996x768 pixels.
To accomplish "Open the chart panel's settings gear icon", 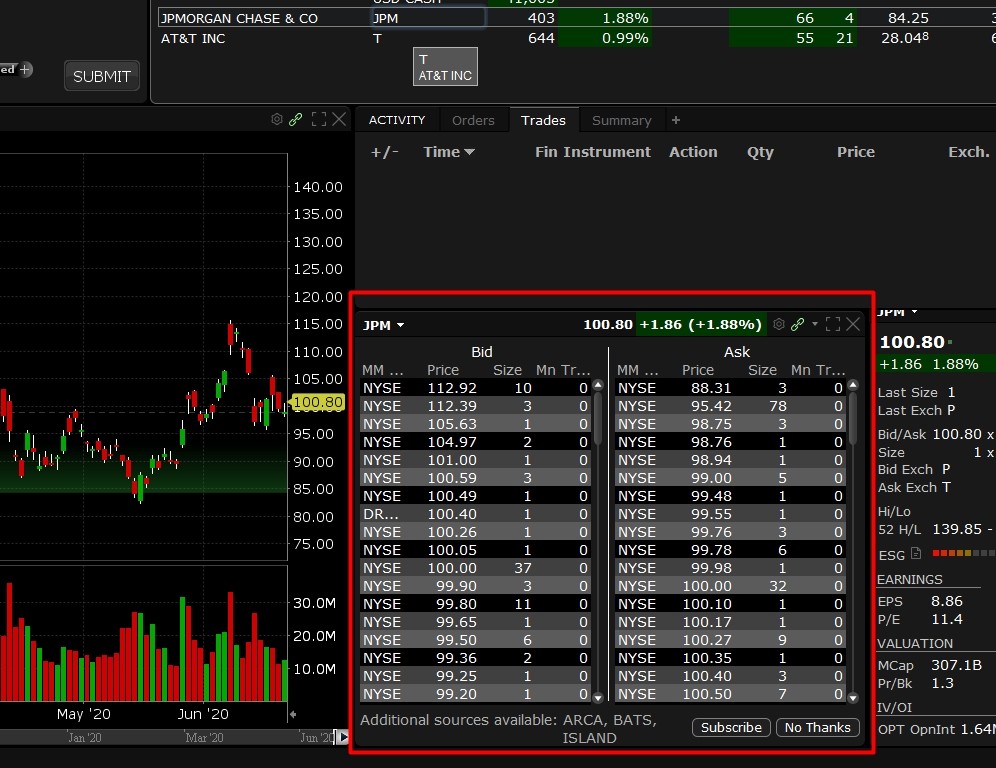I will coord(277,119).
